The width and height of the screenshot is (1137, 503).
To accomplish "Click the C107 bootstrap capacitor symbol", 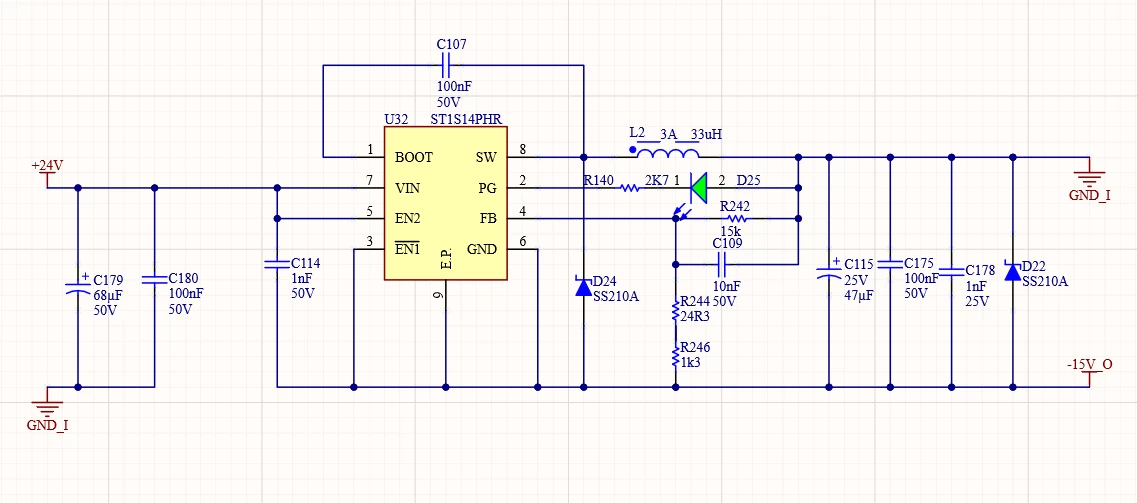I will (446, 67).
